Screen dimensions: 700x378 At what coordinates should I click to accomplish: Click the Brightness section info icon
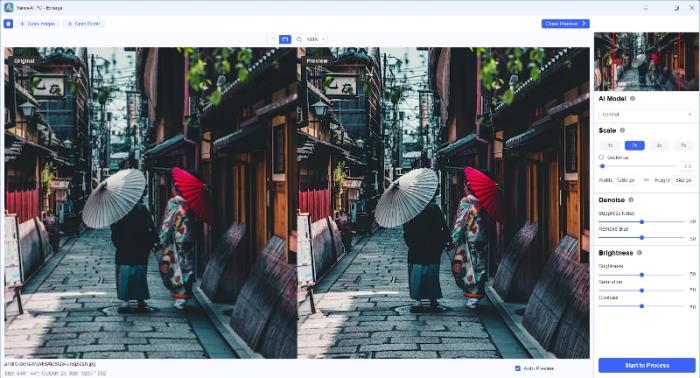point(639,253)
